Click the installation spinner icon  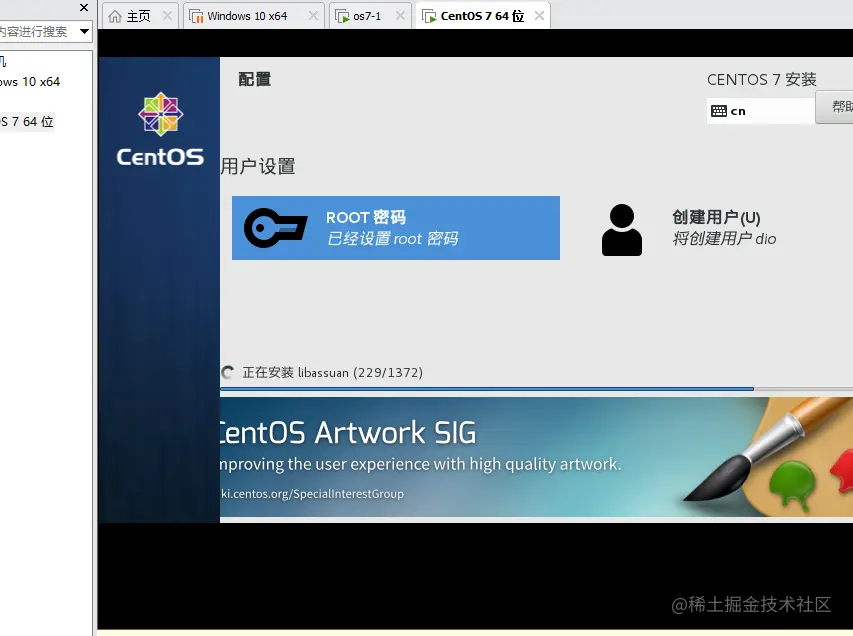228,373
